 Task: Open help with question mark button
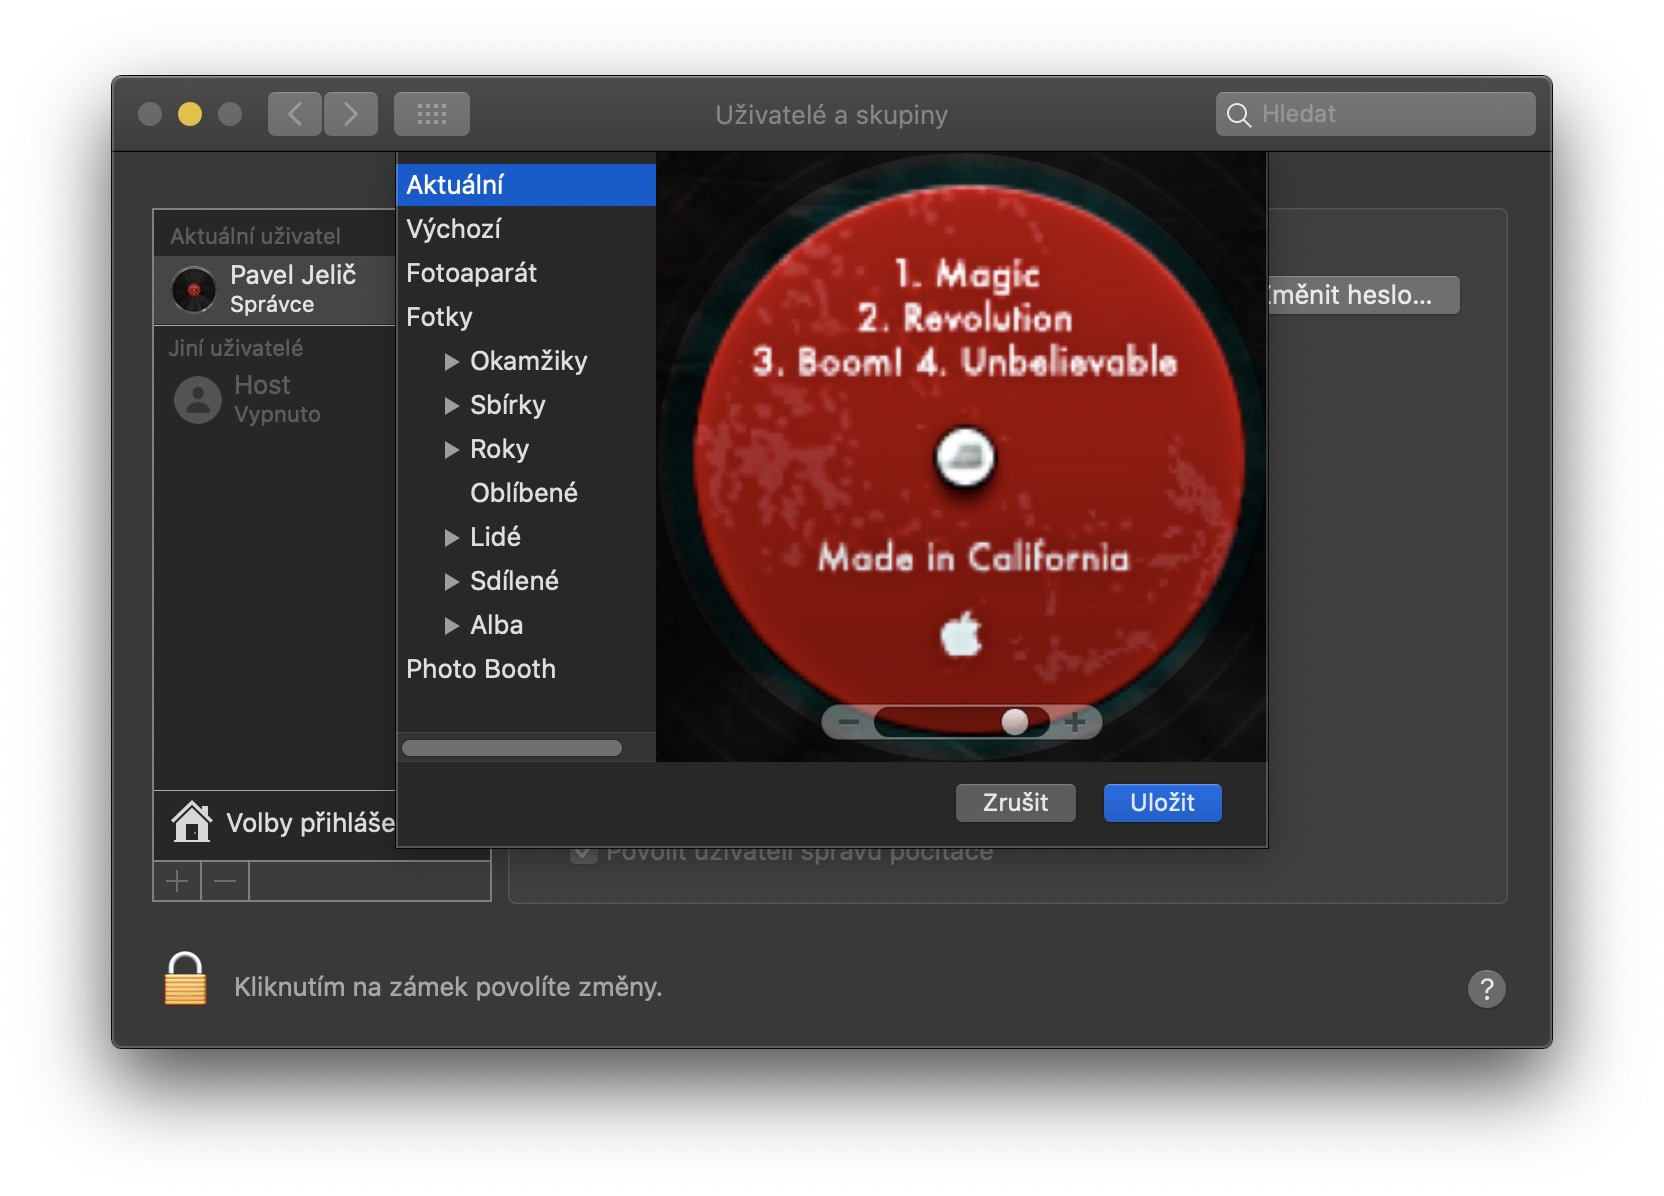click(1486, 988)
